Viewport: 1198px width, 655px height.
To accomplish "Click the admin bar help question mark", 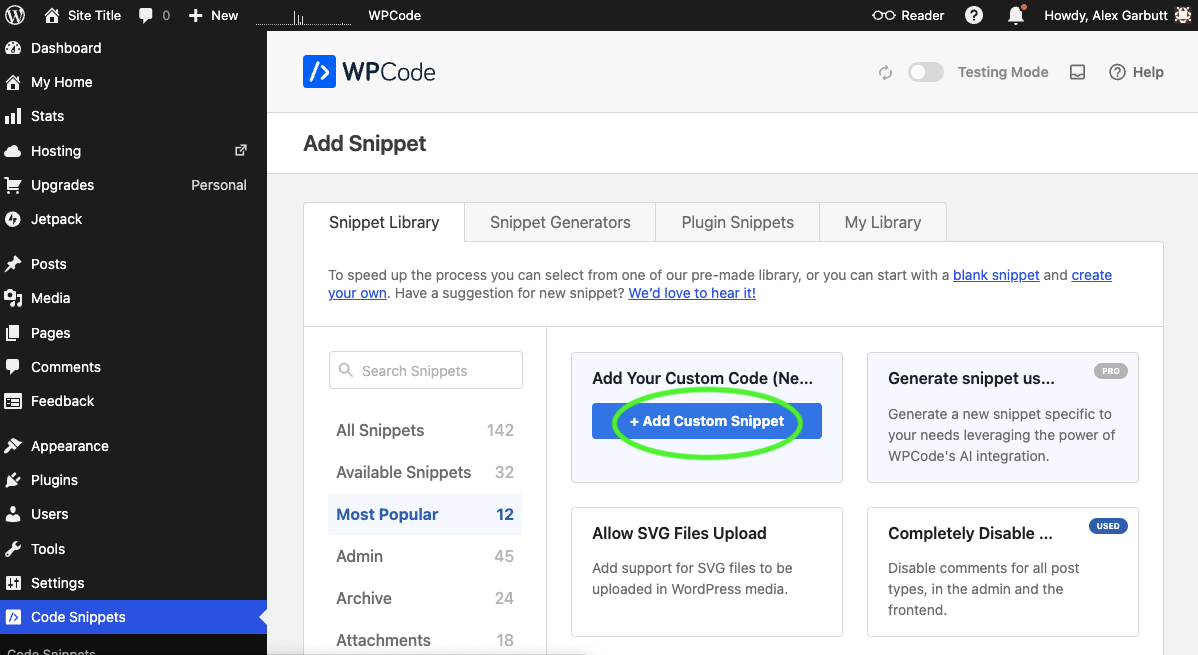I will pos(973,15).
